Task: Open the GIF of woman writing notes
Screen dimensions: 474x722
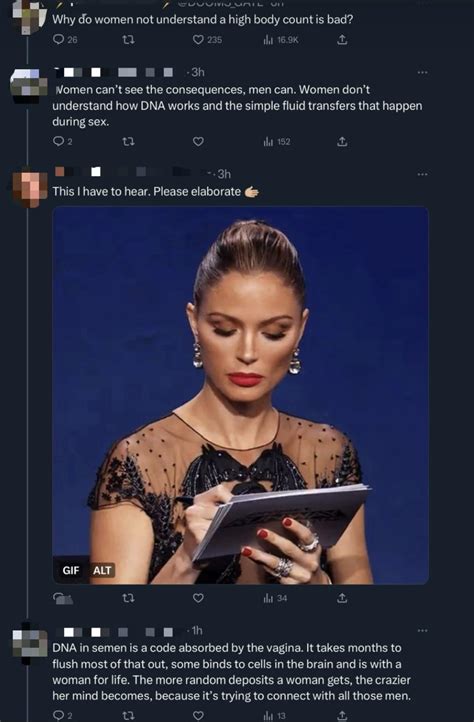Action: [x=240, y=395]
